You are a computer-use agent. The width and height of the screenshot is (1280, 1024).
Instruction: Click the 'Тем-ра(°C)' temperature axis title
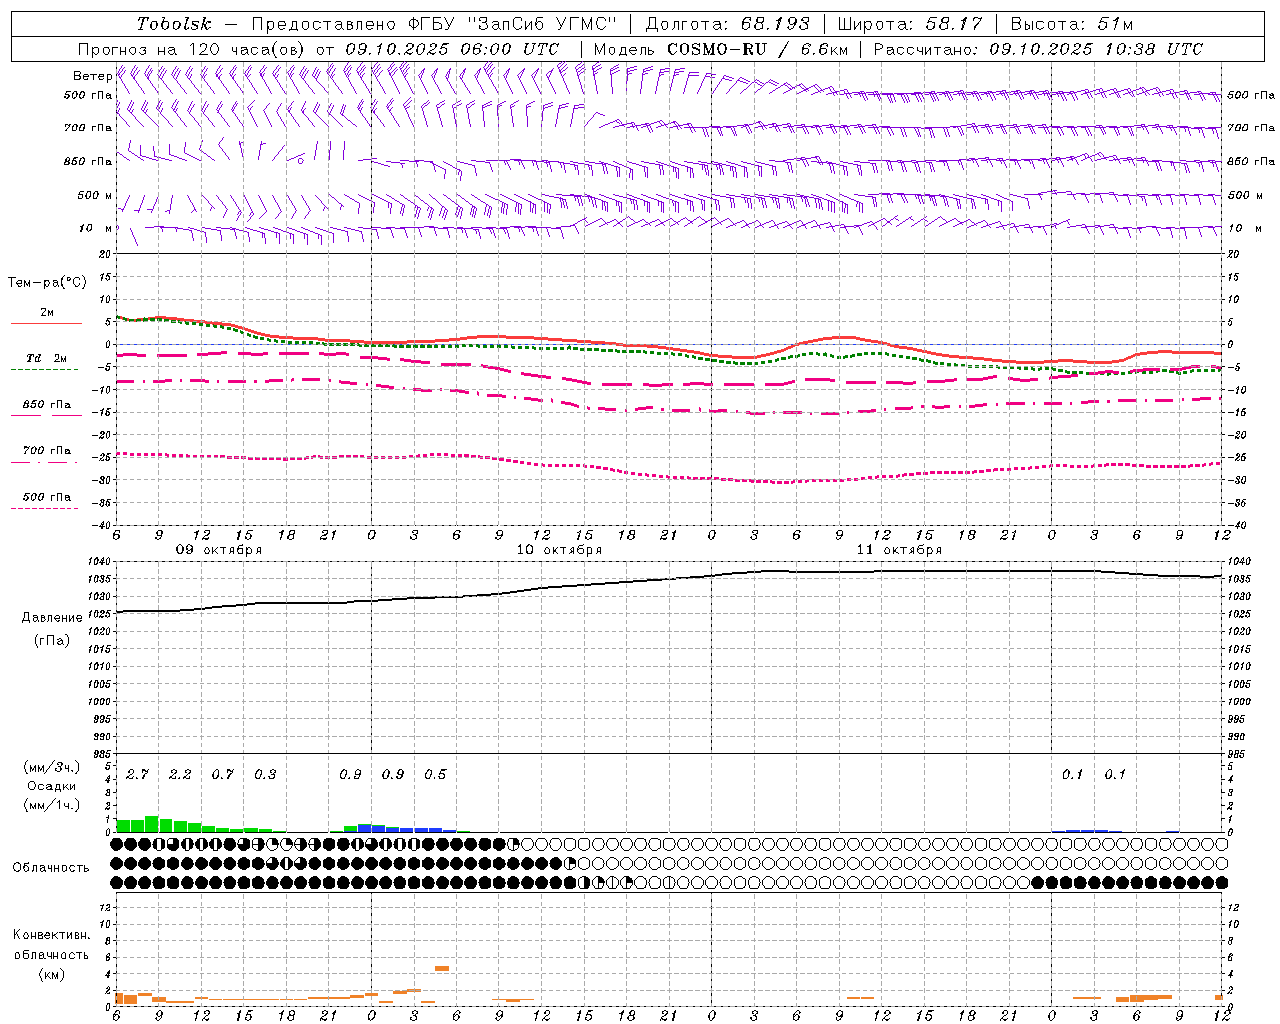coord(47,283)
